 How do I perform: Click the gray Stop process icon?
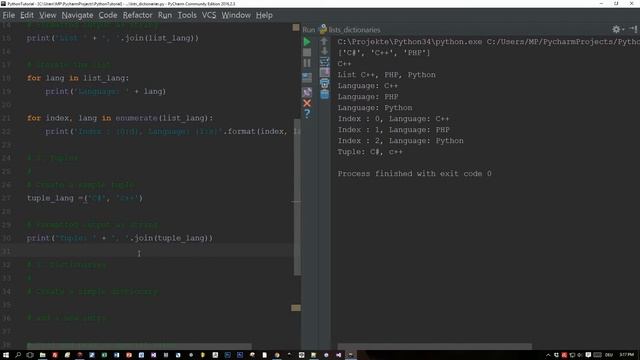307,52
